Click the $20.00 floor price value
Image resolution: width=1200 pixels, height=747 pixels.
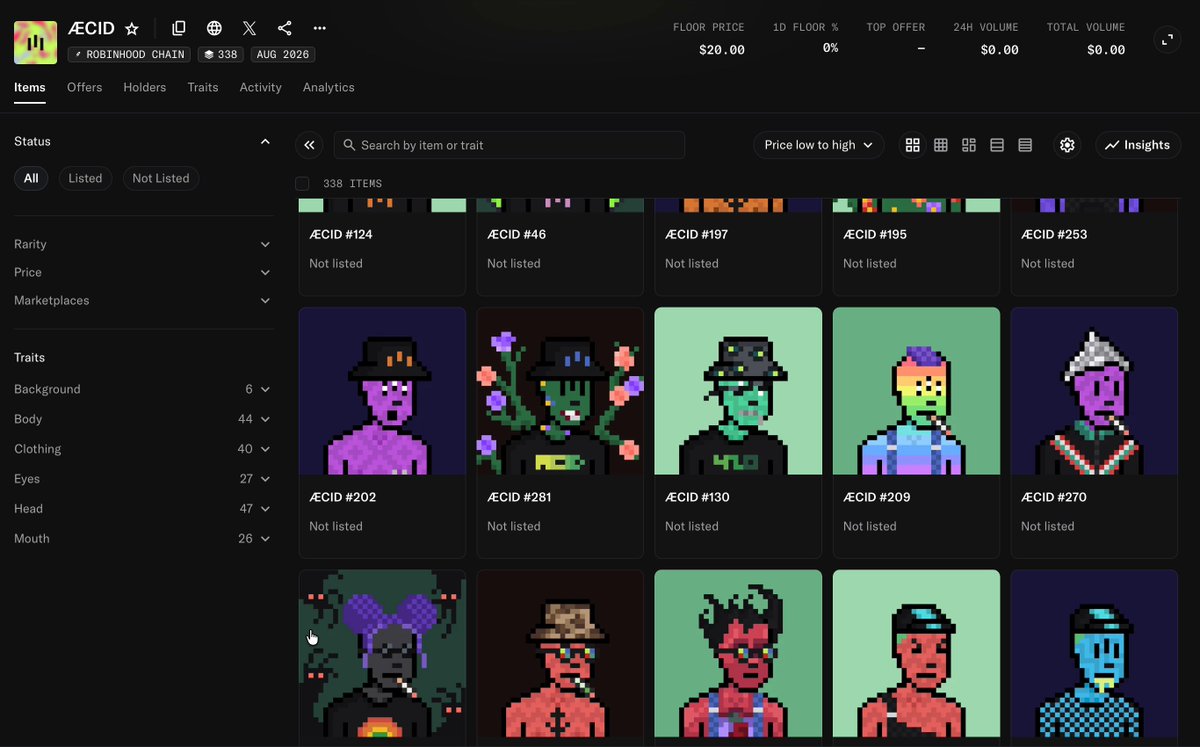[721, 49]
